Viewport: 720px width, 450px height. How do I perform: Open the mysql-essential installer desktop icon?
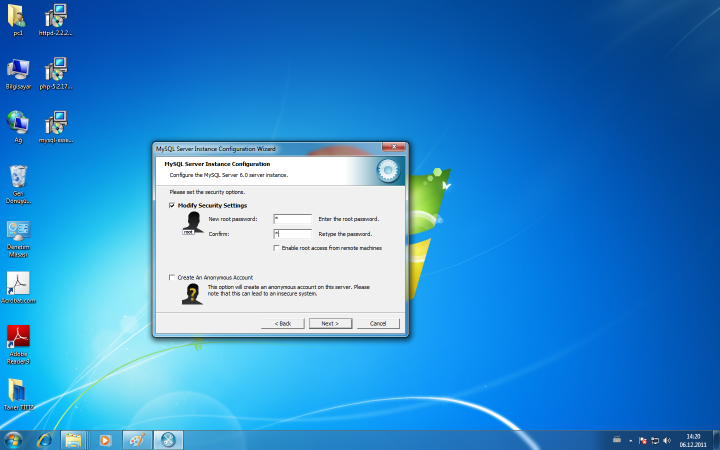pyautogui.click(x=56, y=125)
